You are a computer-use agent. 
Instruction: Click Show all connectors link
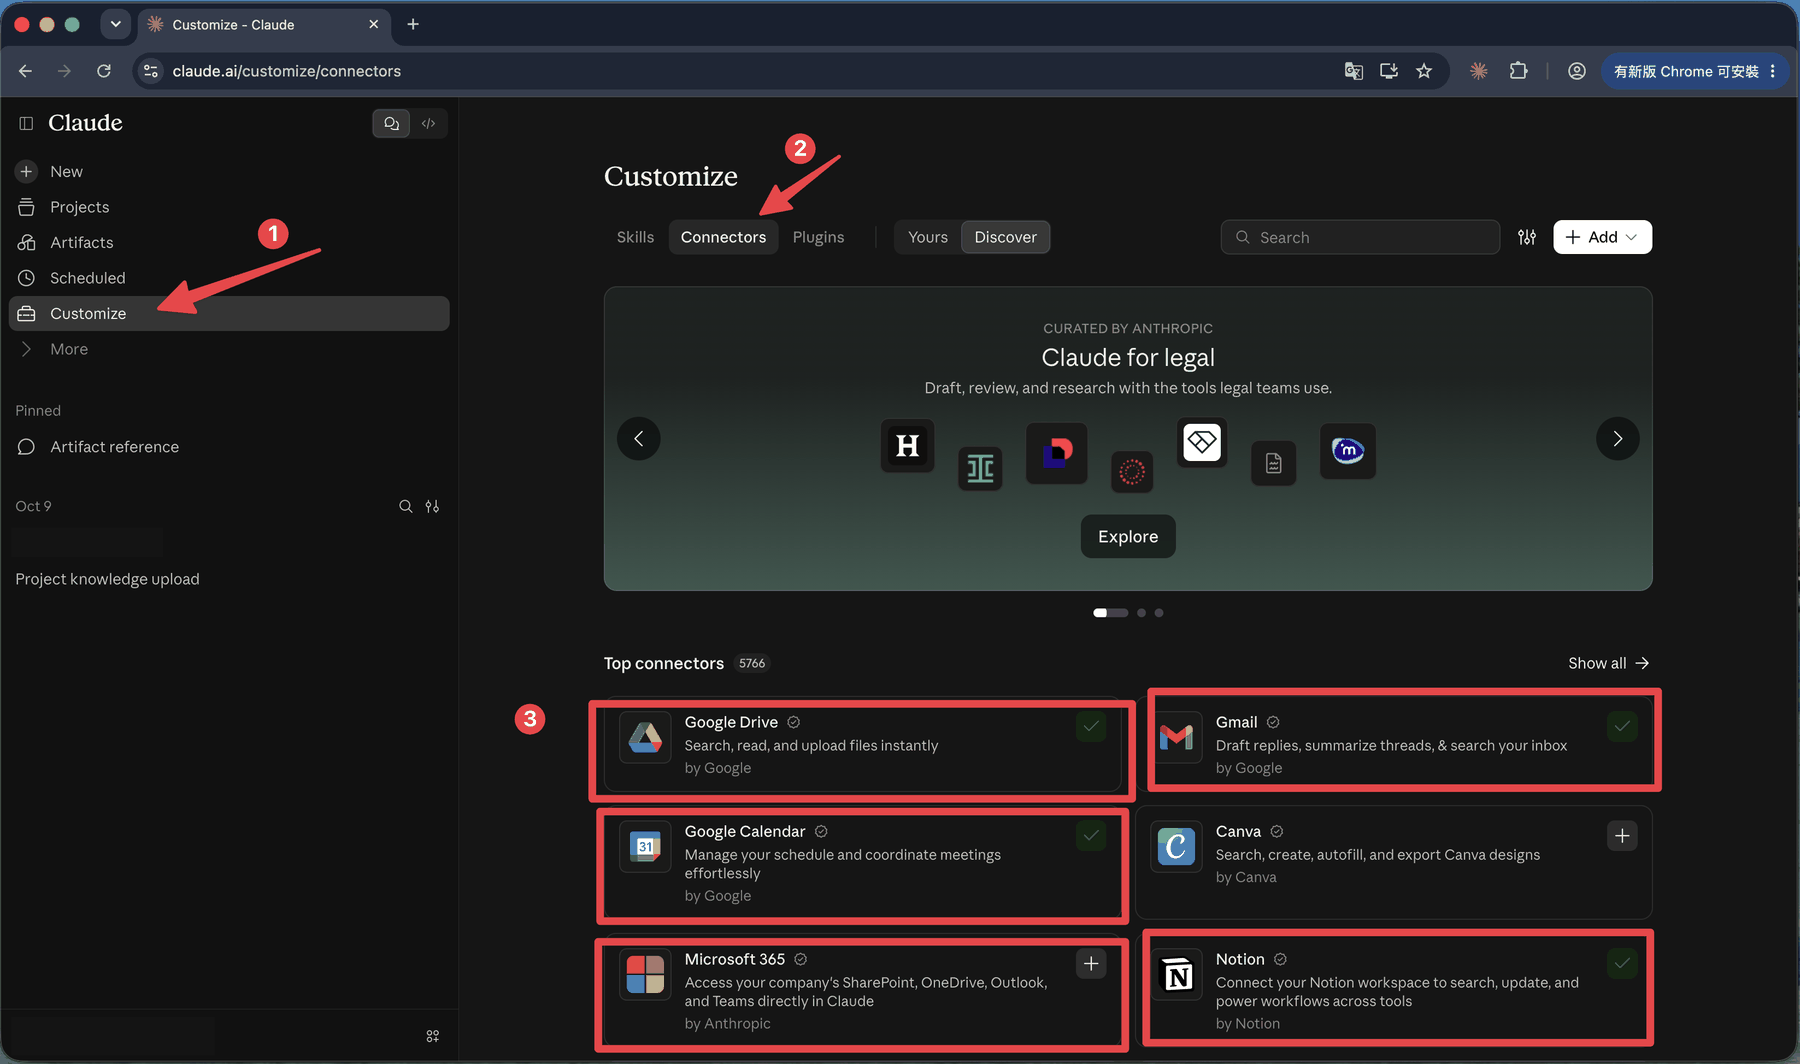coord(1608,663)
